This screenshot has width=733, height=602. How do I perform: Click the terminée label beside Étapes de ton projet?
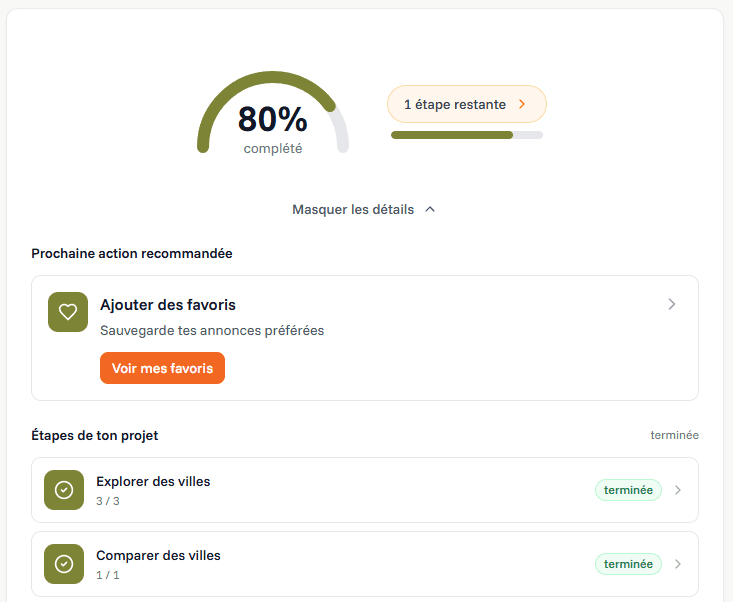(x=674, y=435)
